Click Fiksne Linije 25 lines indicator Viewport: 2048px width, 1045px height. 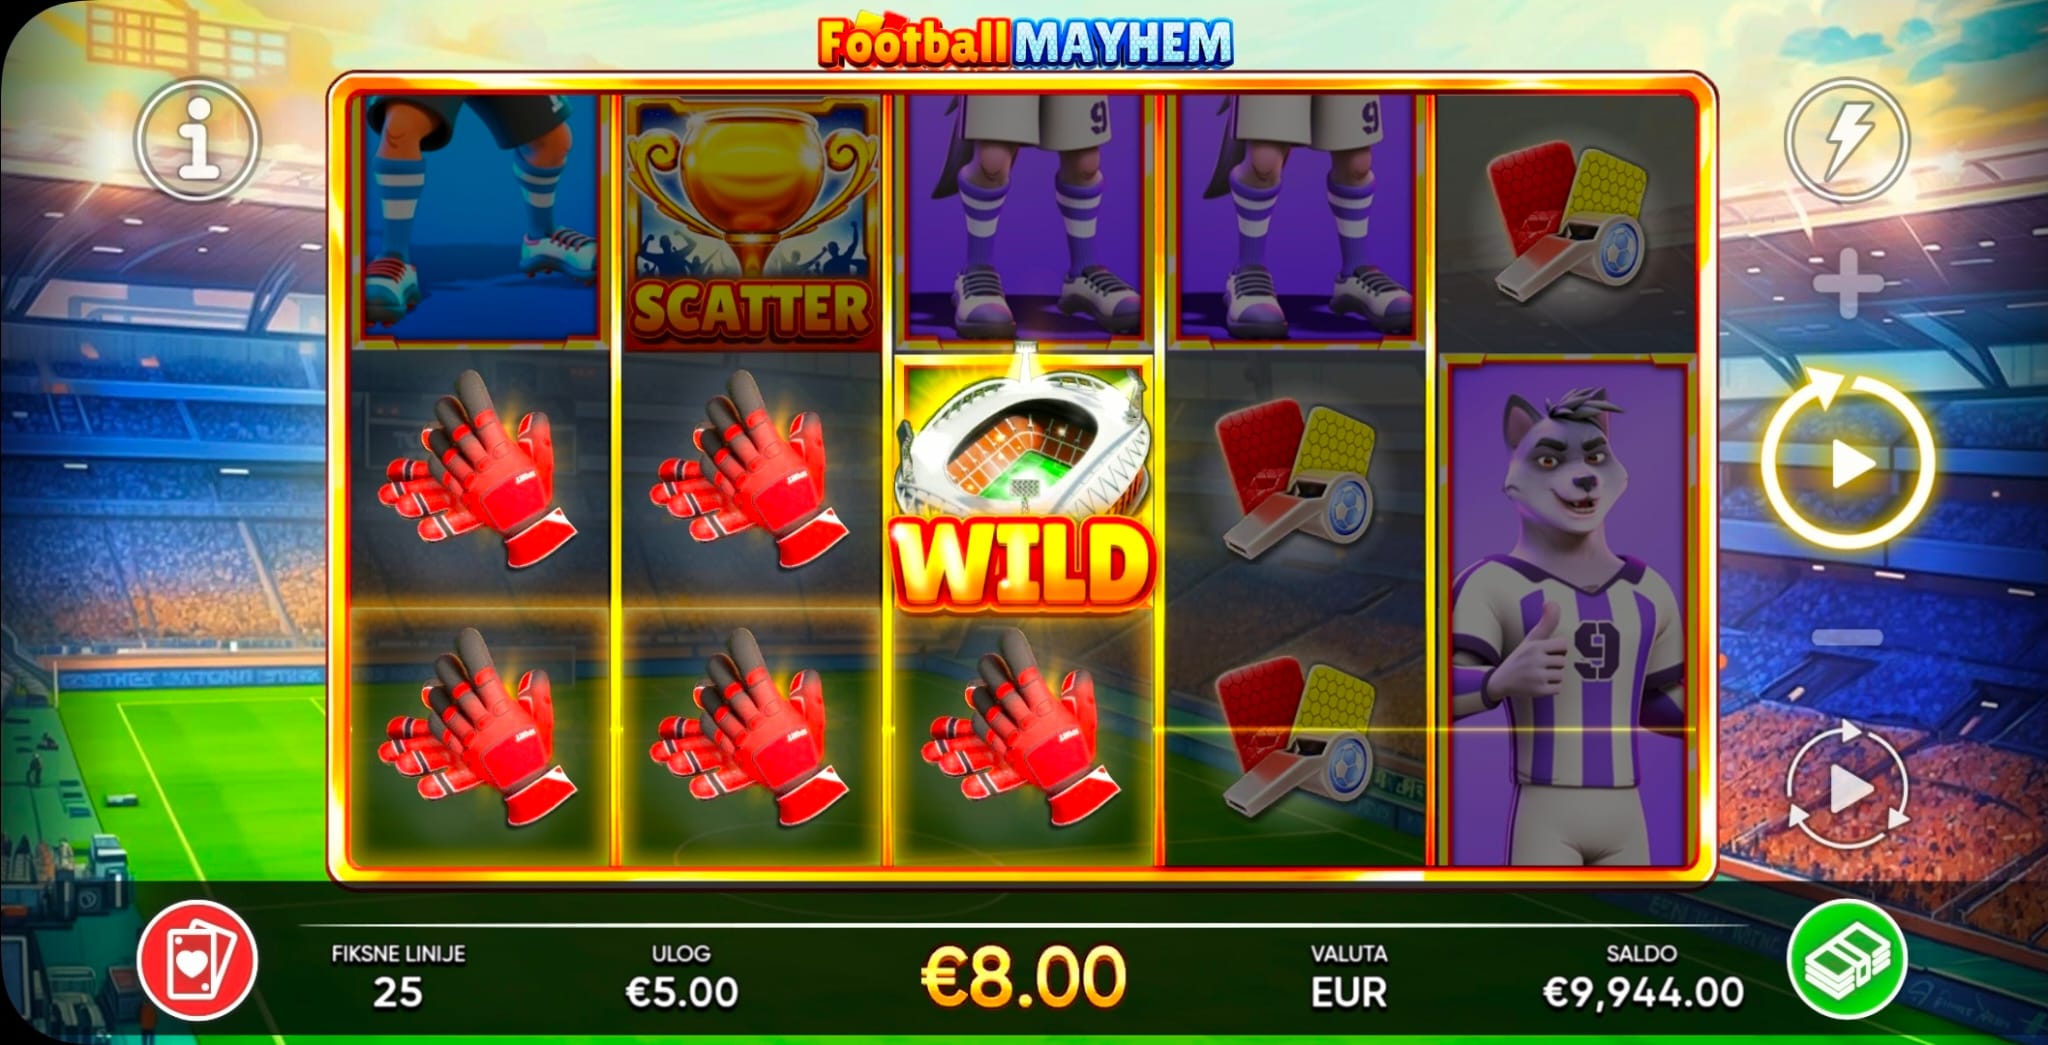(x=398, y=976)
